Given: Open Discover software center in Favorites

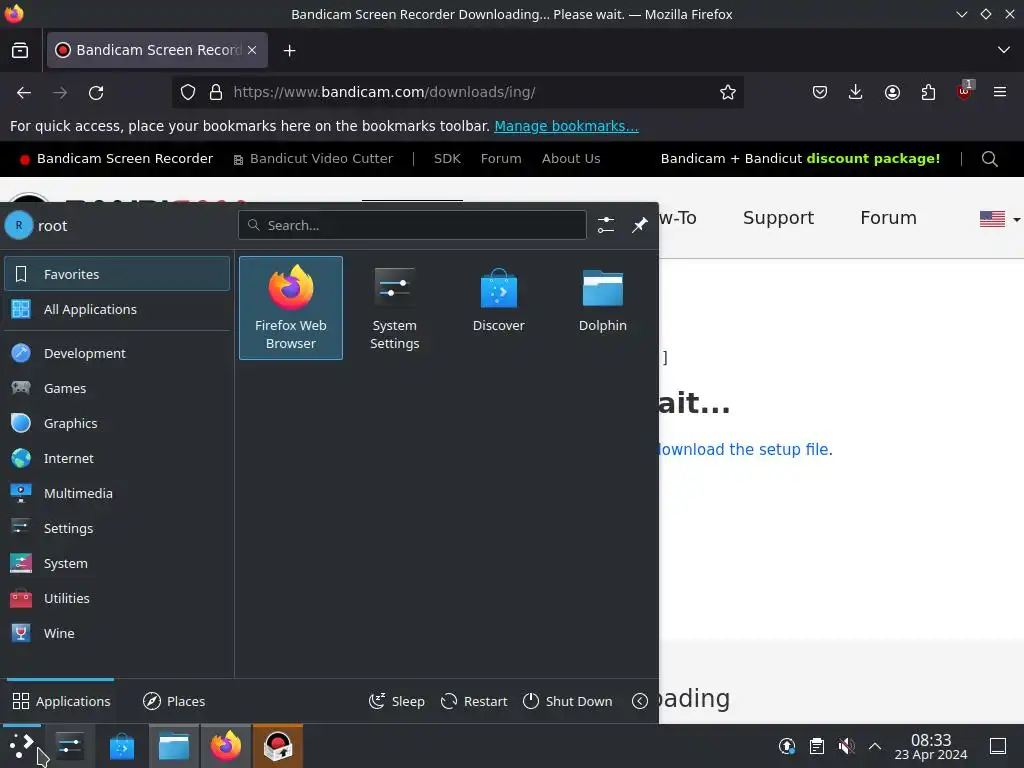Looking at the screenshot, I should click(498, 308).
